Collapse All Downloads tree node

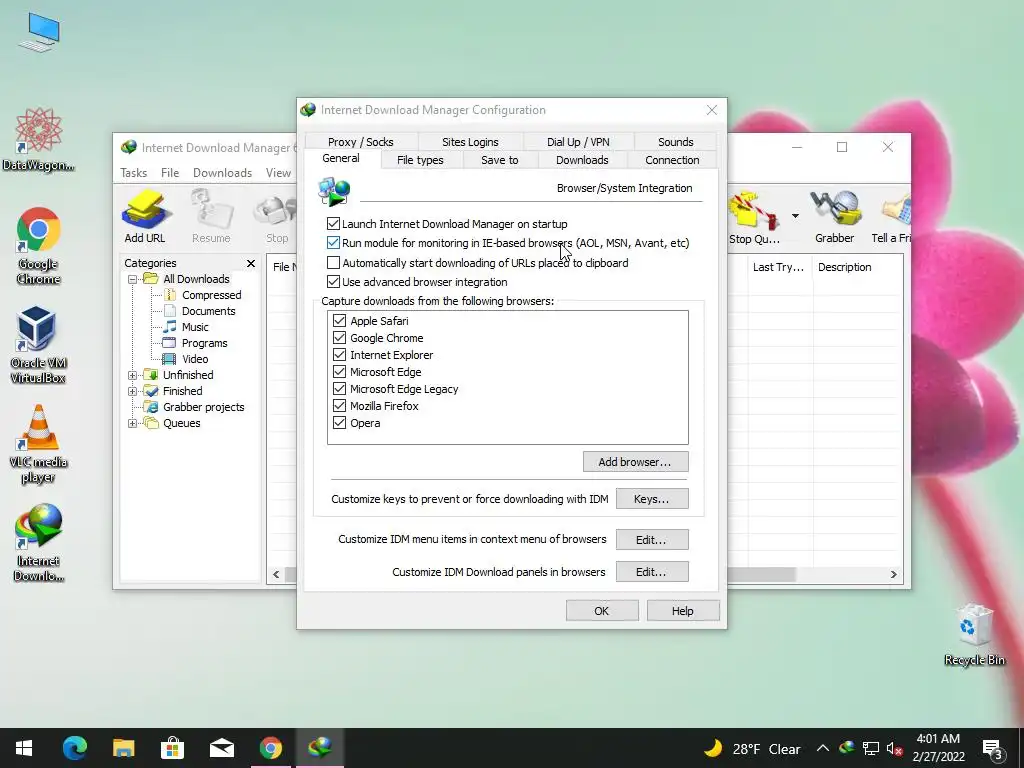pyautogui.click(x=133, y=279)
